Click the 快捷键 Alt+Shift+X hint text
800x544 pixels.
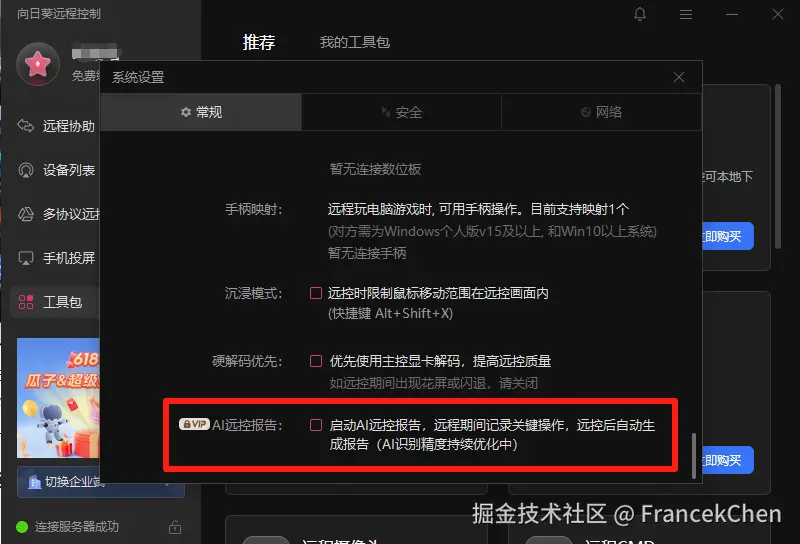(x=390, y=313)
